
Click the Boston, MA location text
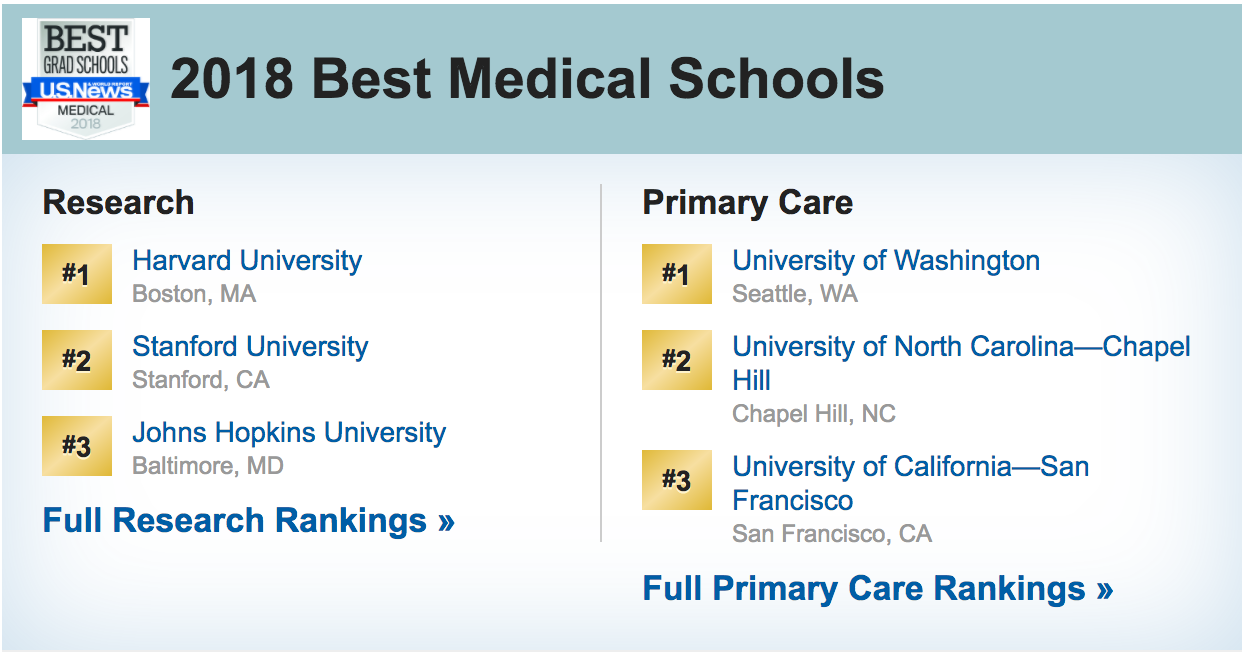point(194,294)
